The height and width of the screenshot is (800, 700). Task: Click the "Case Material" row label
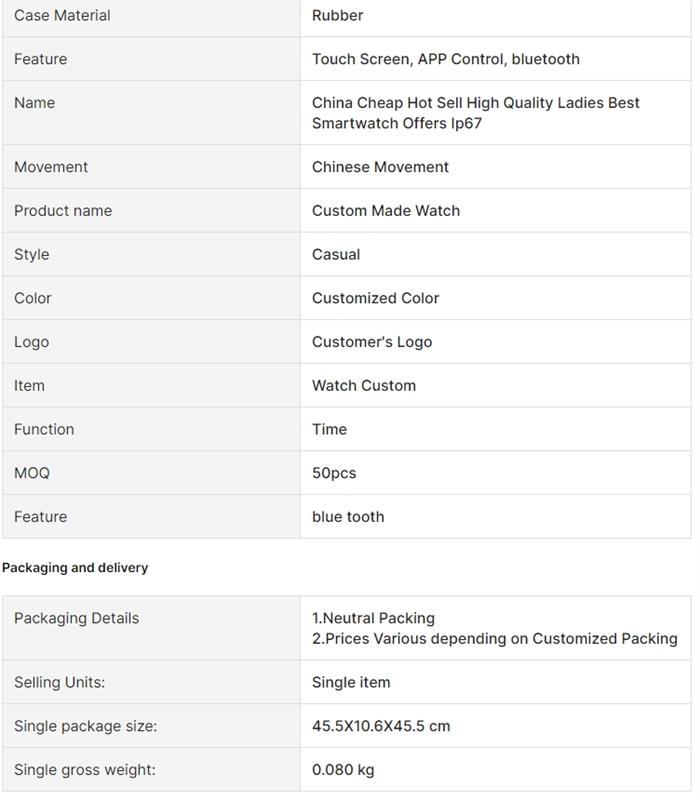(x=62, y=15)
